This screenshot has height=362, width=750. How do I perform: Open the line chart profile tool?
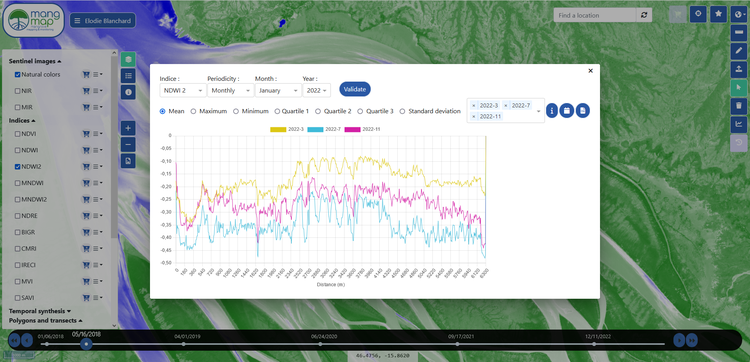(x=739, y=124)
